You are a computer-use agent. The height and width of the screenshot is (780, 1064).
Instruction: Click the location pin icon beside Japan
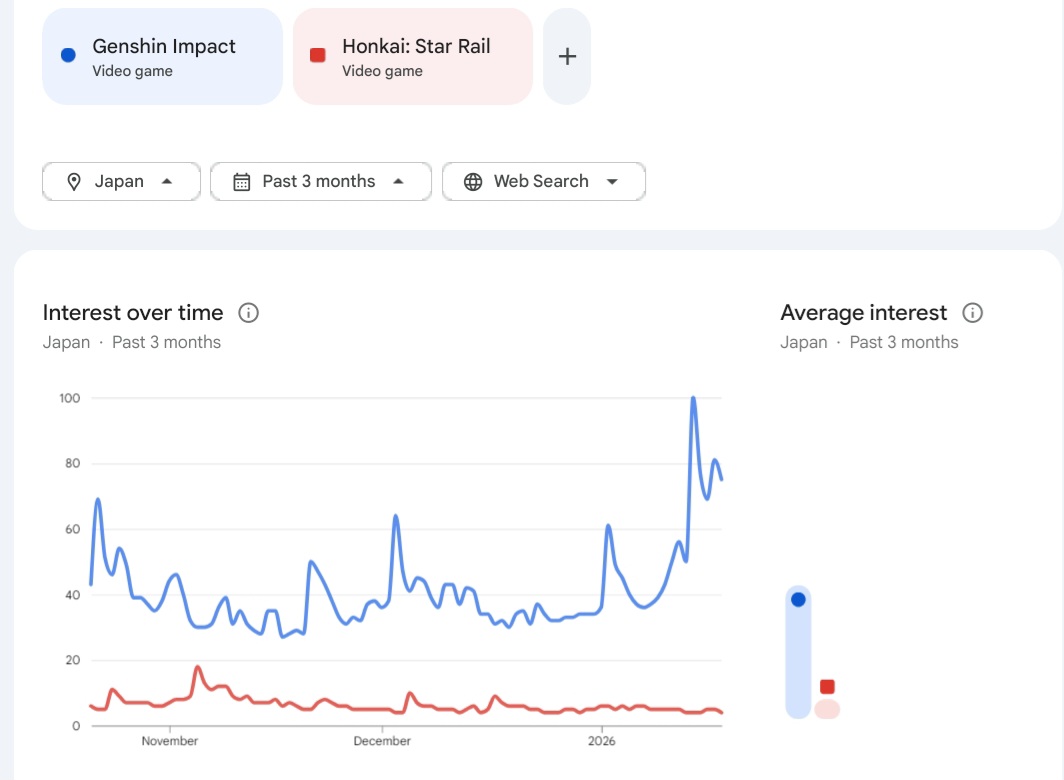[73, 182]
